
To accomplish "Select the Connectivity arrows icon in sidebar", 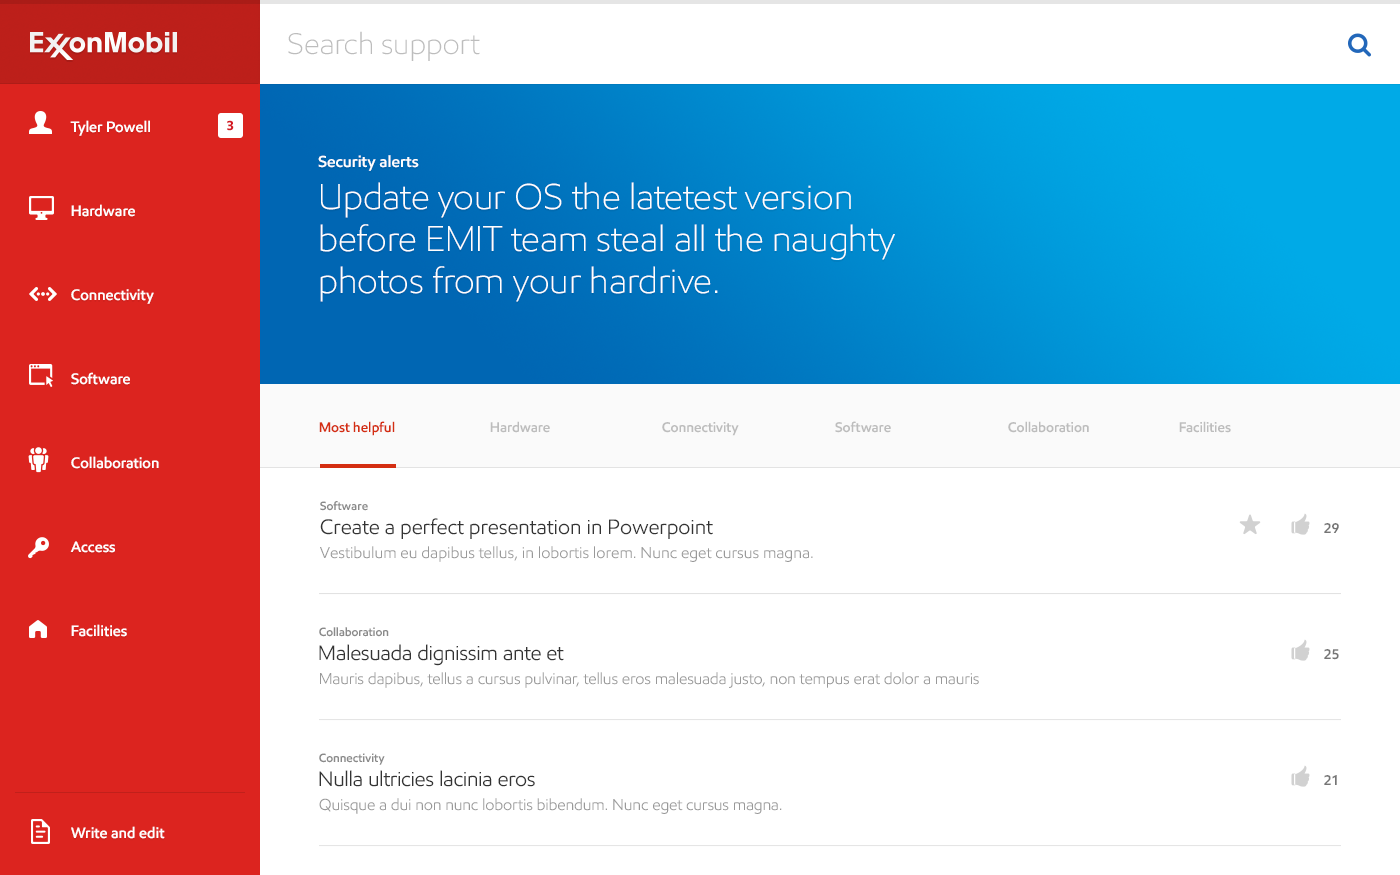I will point(42,294).
